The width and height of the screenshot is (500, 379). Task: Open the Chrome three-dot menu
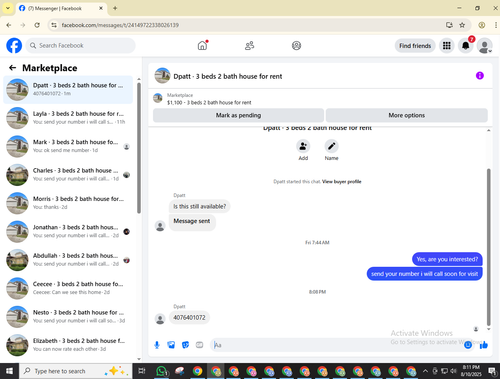[496, 25]
